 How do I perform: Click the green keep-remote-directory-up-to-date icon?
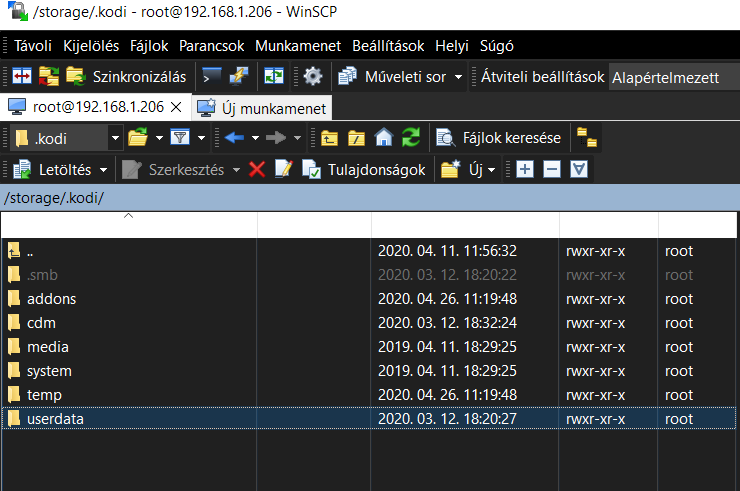point(274,76)
